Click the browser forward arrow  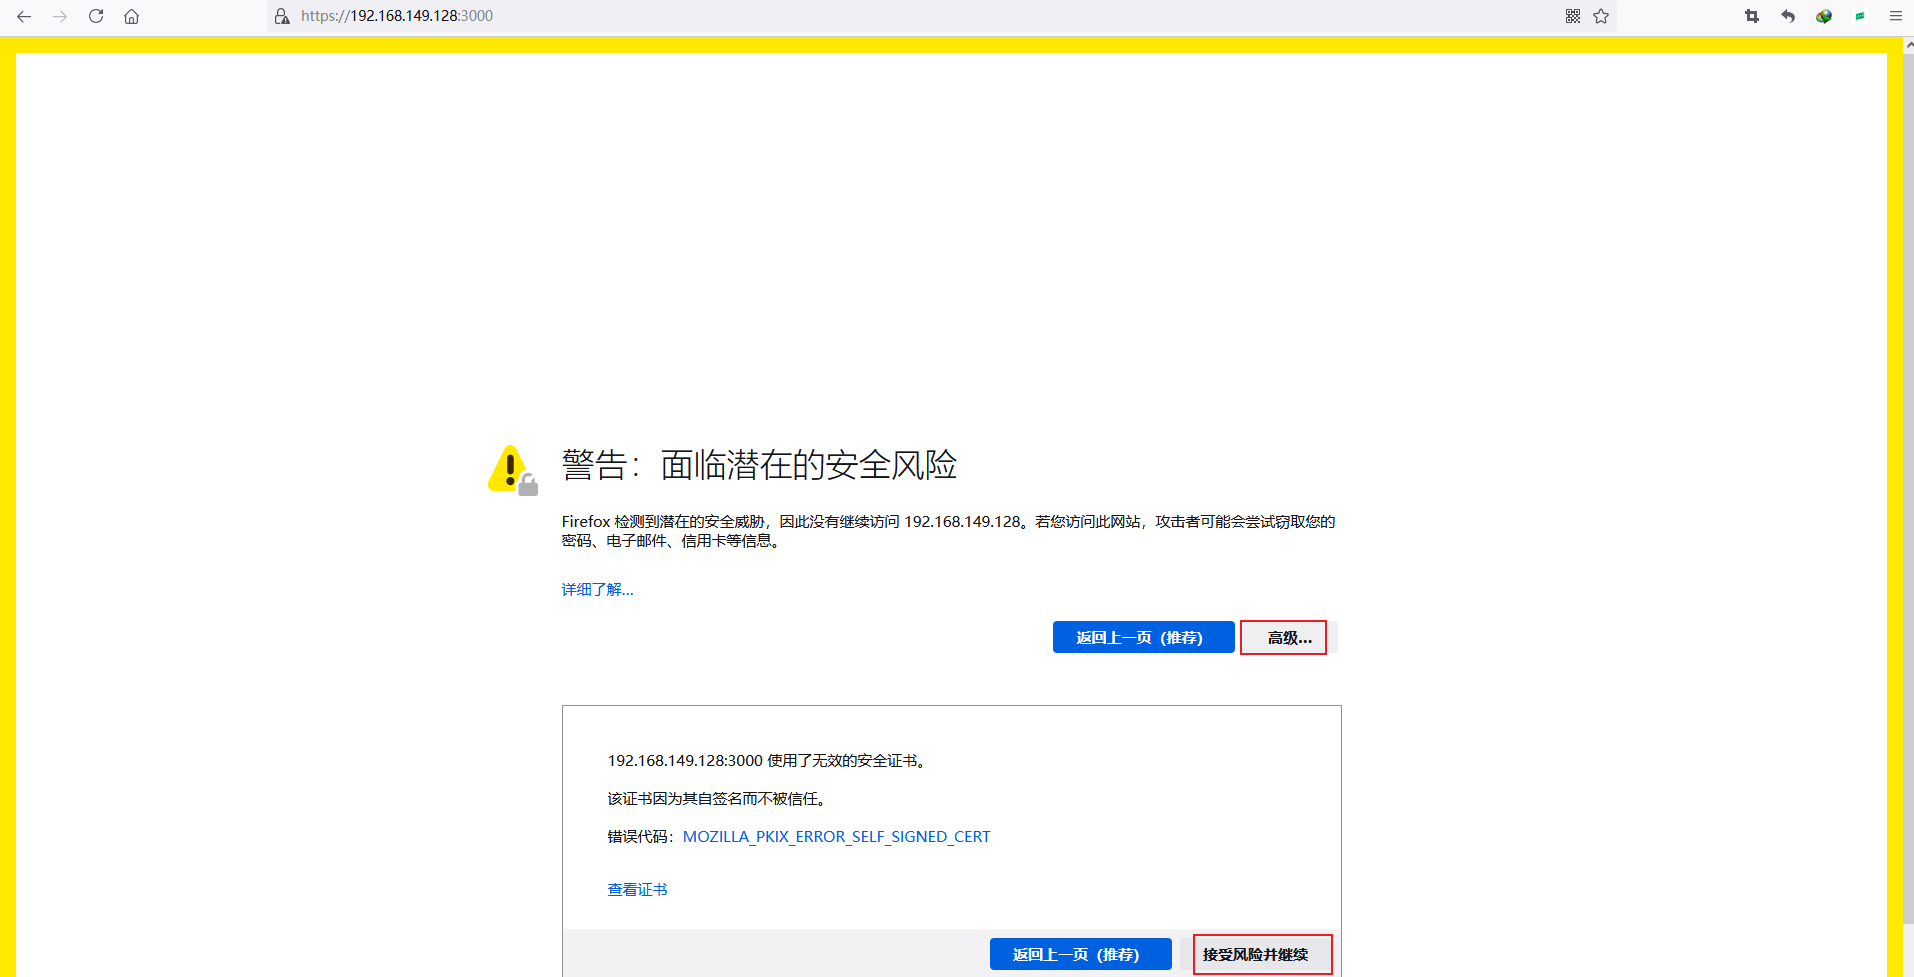click(60, 16)
